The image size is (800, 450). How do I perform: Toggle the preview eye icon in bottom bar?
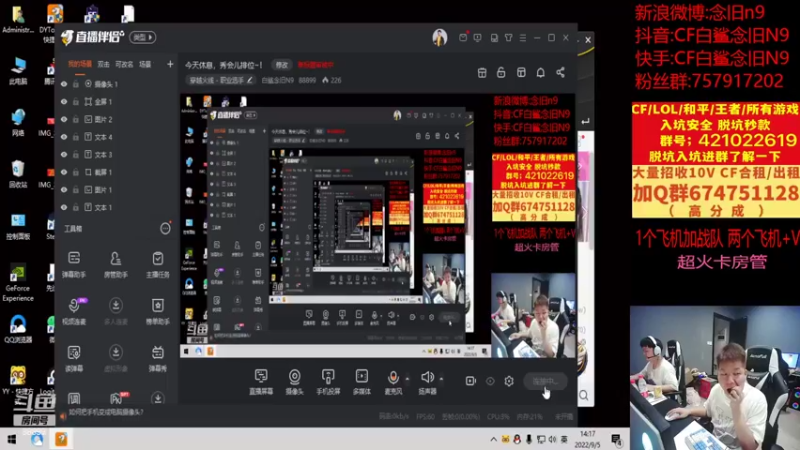tap(490, 381)
